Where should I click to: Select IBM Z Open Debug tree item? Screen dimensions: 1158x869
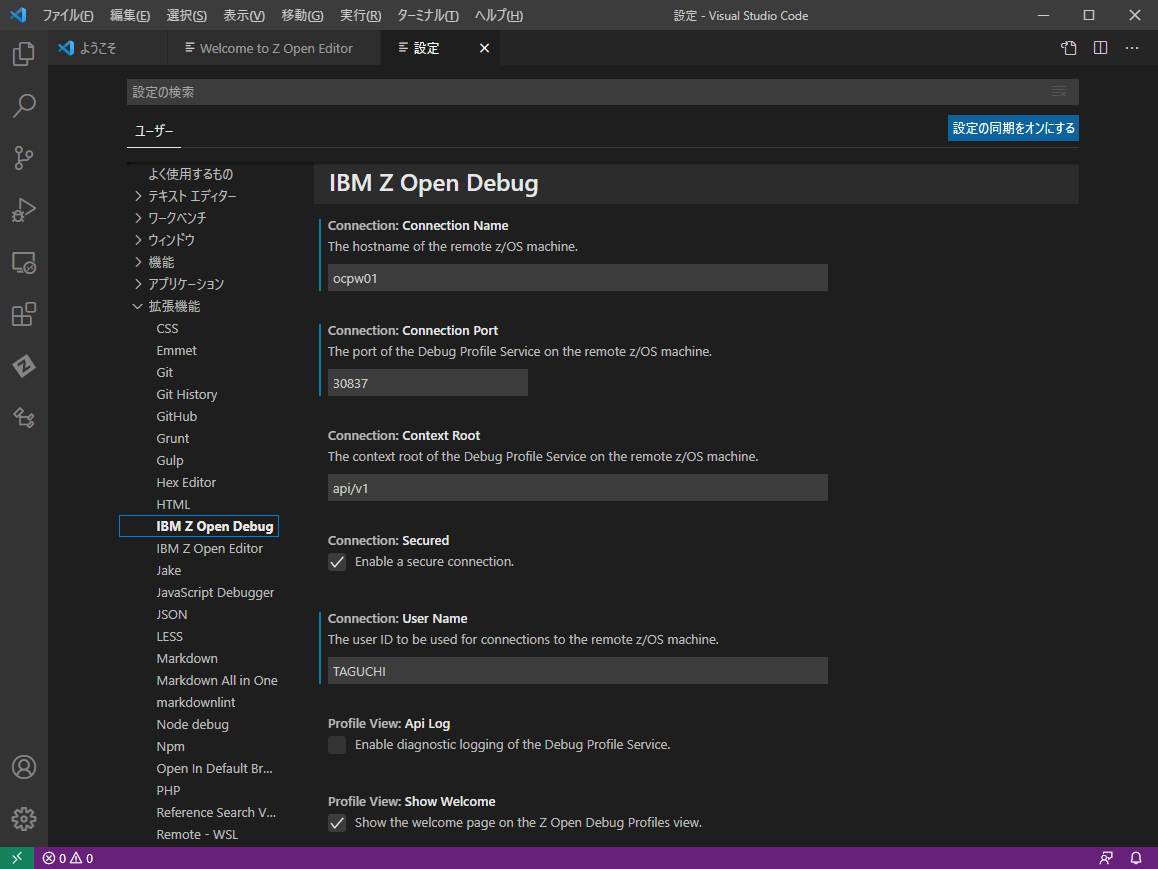tap(199, 526)
